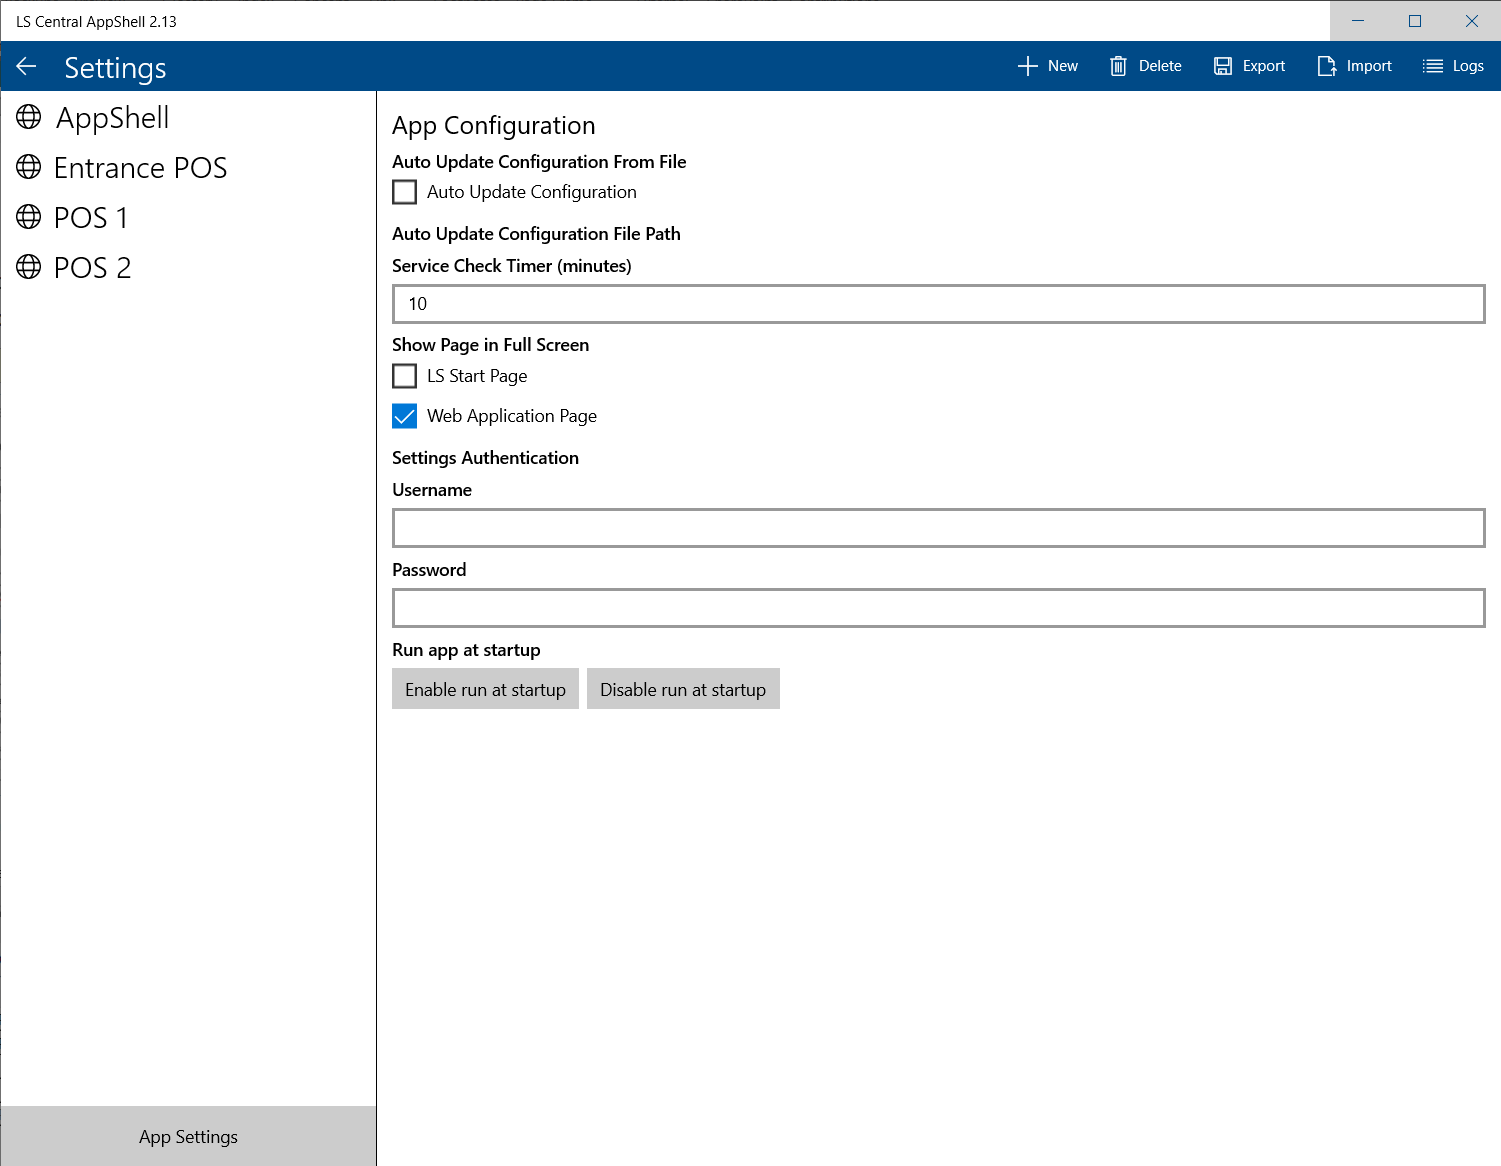
Task: Open the Logs list icon
Action: pos(1433,66)
